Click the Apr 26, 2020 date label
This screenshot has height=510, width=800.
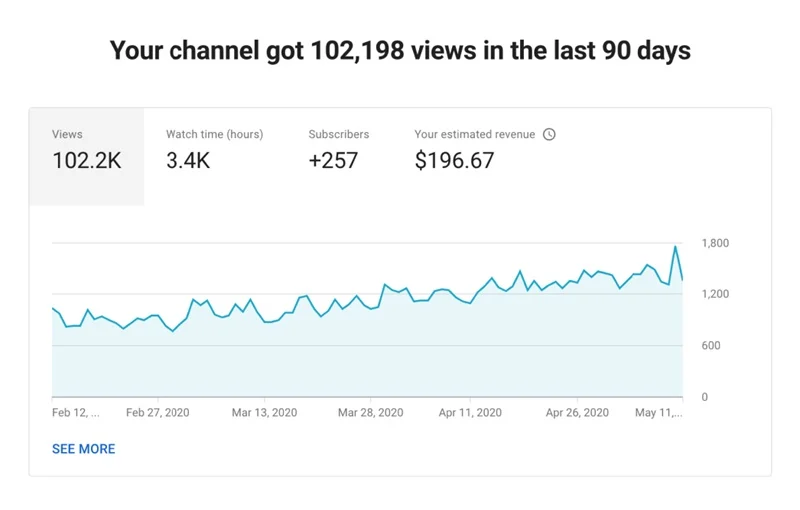point(577,412)
